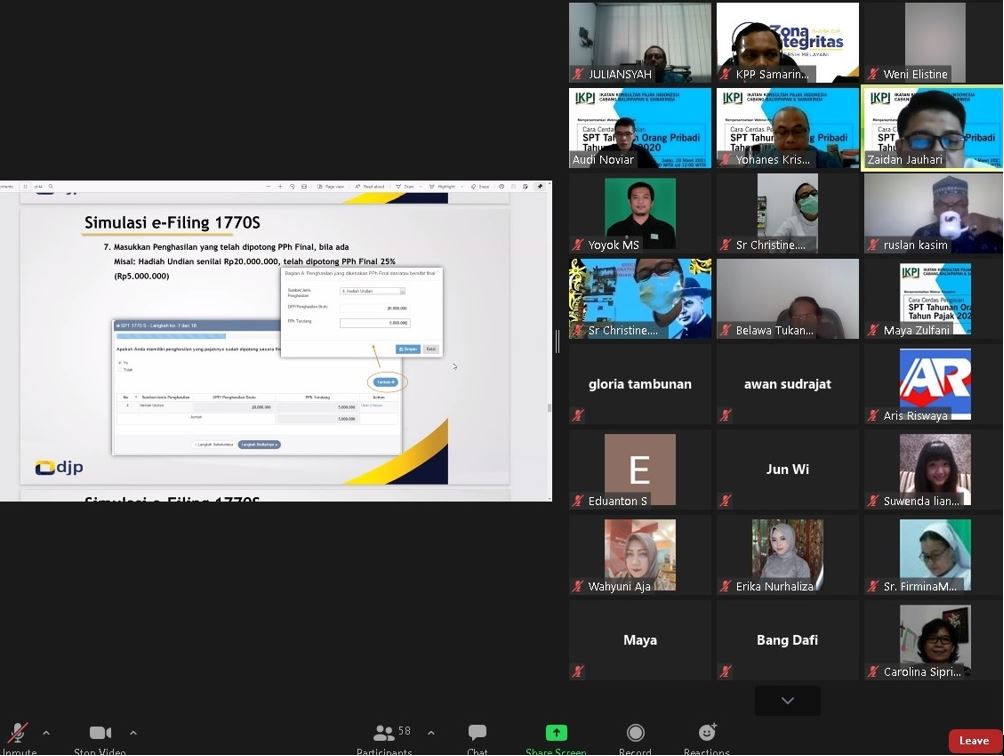Click the zoom-in plus in PDF toolbar
Image resolution: width=1004 pixels, height=756 pixels.
tap(279, 186)
